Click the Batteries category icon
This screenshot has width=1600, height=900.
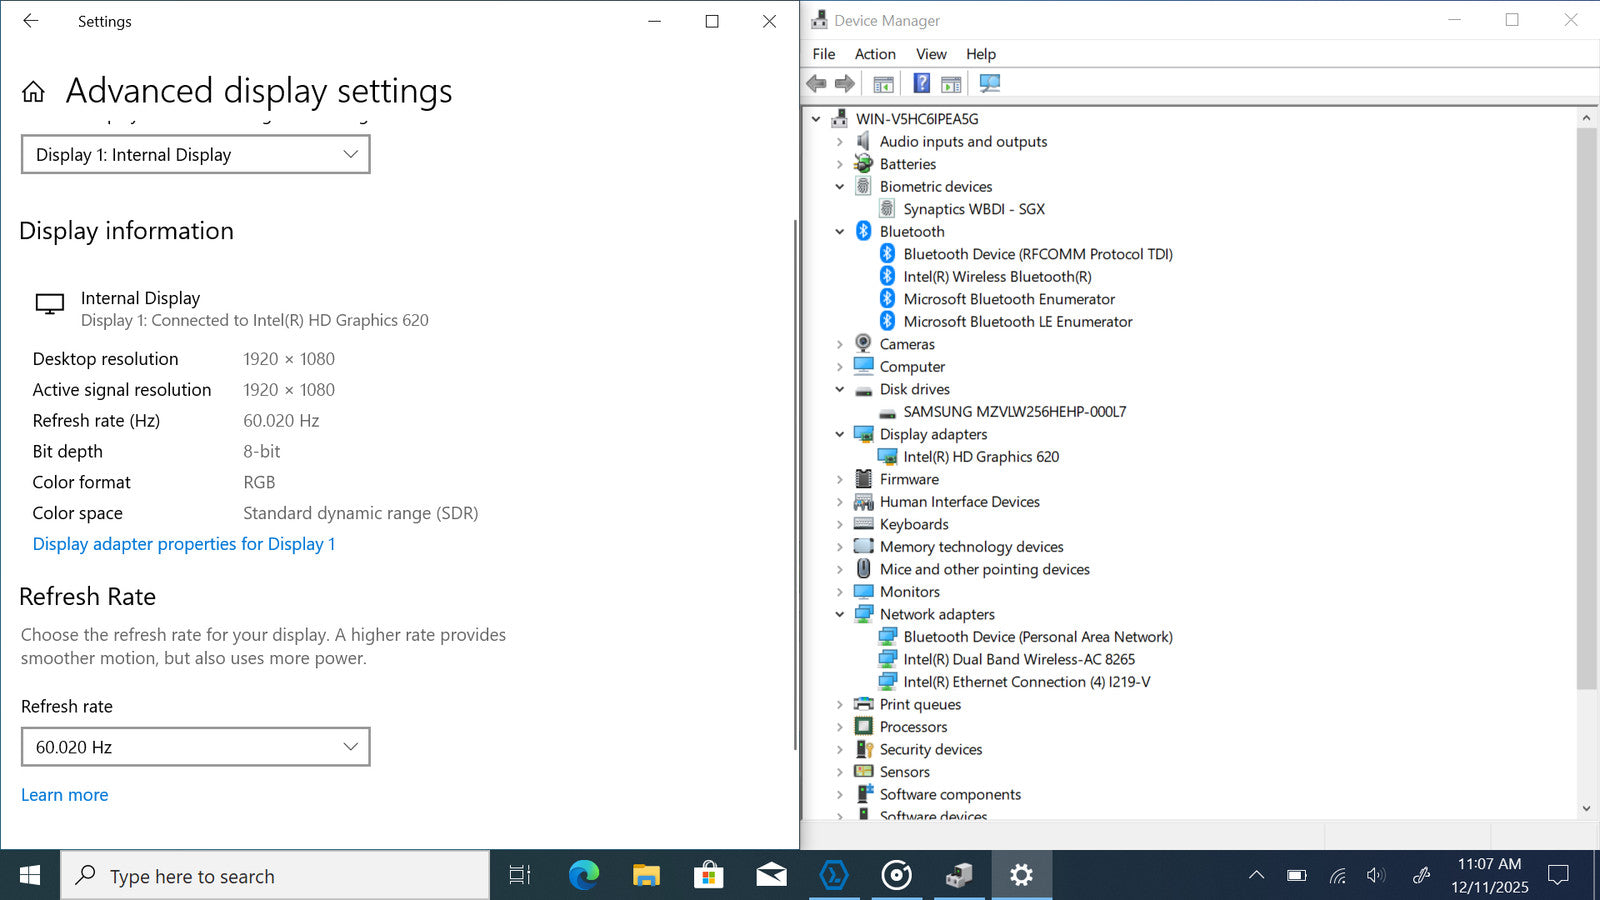863,164
